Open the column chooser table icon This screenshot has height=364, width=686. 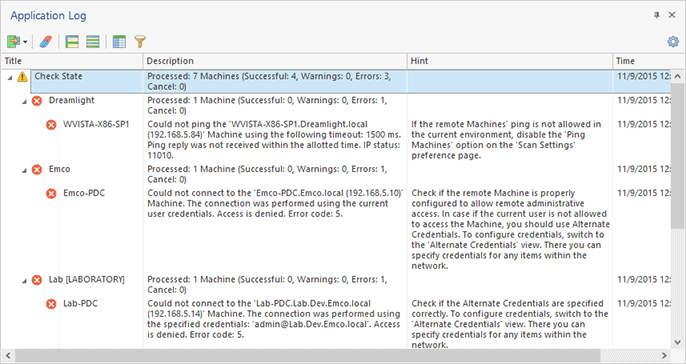click(119, 42)
